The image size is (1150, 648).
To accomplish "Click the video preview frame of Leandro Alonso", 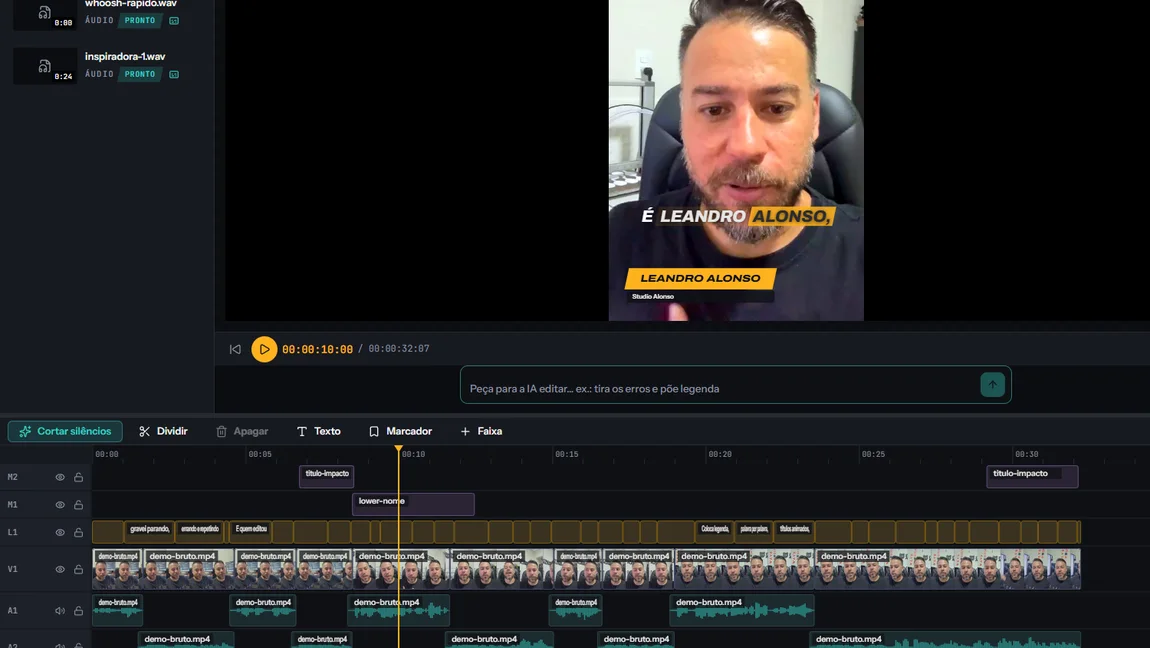I will [x=736, y=160].
